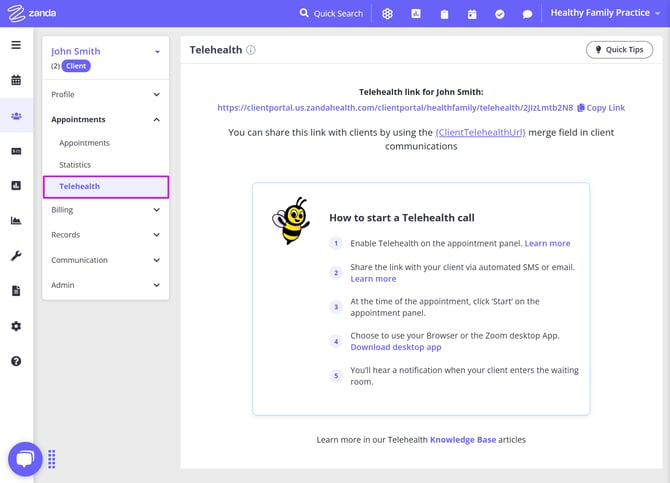
Task: Open settings gear in the left sidebar
Action: (16, 326)
